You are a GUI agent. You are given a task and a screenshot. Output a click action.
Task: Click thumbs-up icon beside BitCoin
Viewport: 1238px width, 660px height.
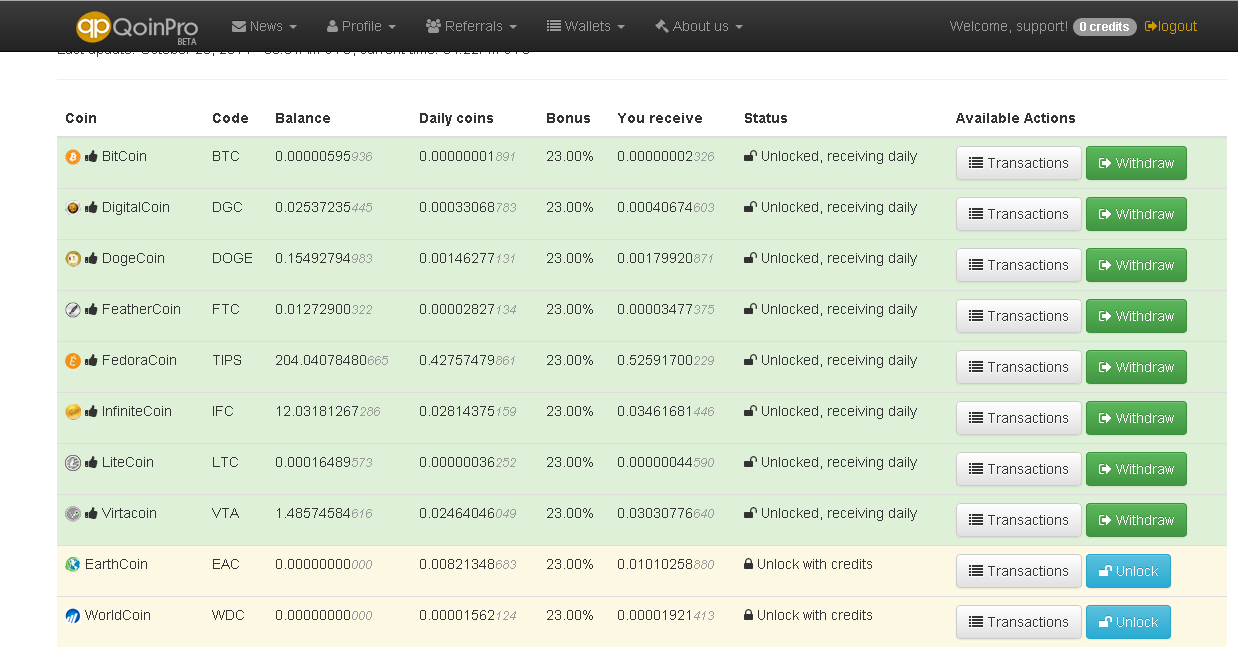[x=91, y=156]
